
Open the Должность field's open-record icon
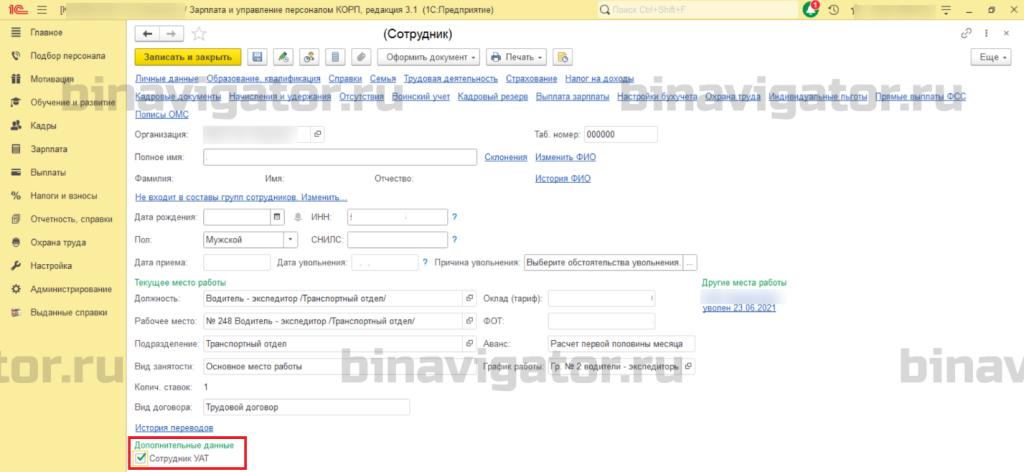click(469, 298)
